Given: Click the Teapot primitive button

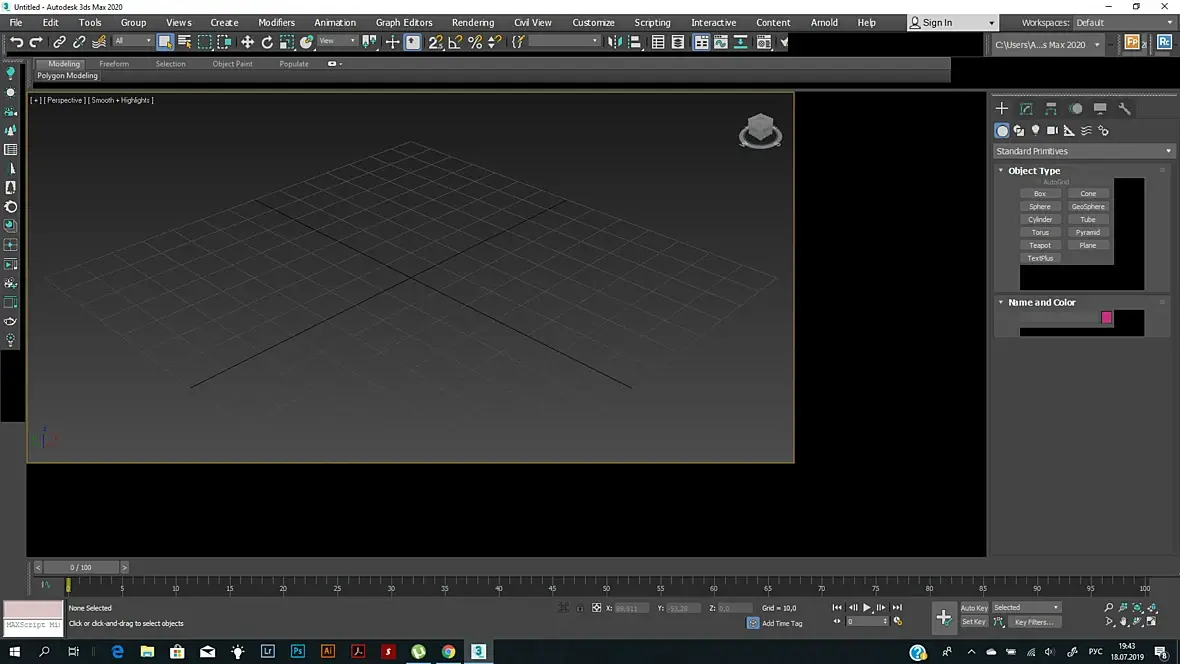Looking at the screenshot, I should tap(1040, 245).
